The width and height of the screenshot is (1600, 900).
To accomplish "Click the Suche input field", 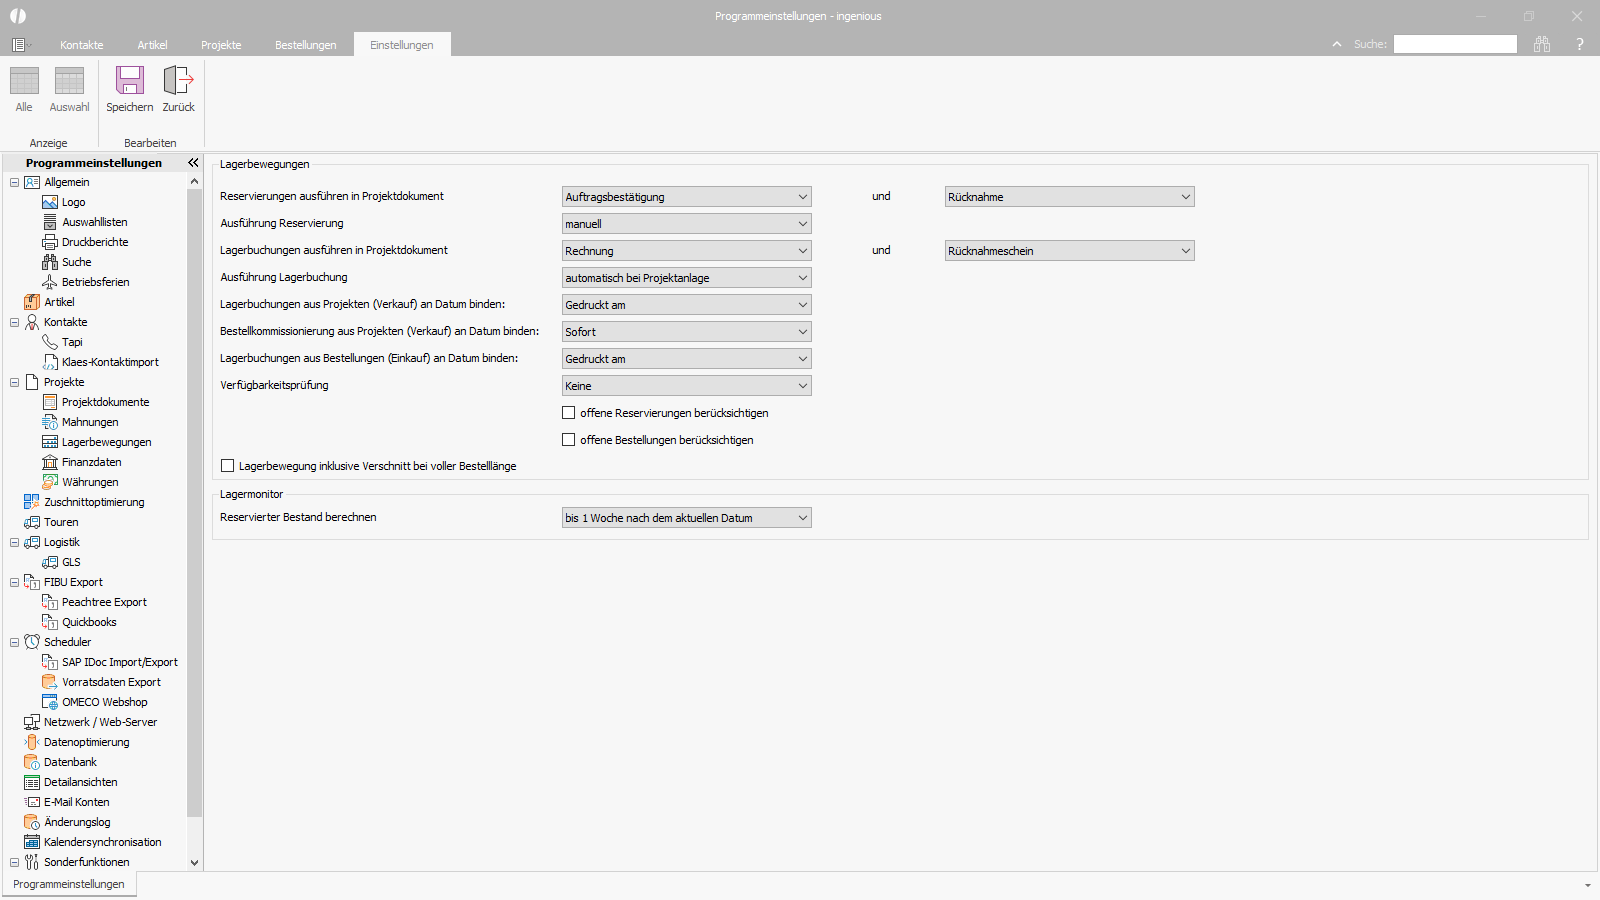I will tap(1455, 44).
